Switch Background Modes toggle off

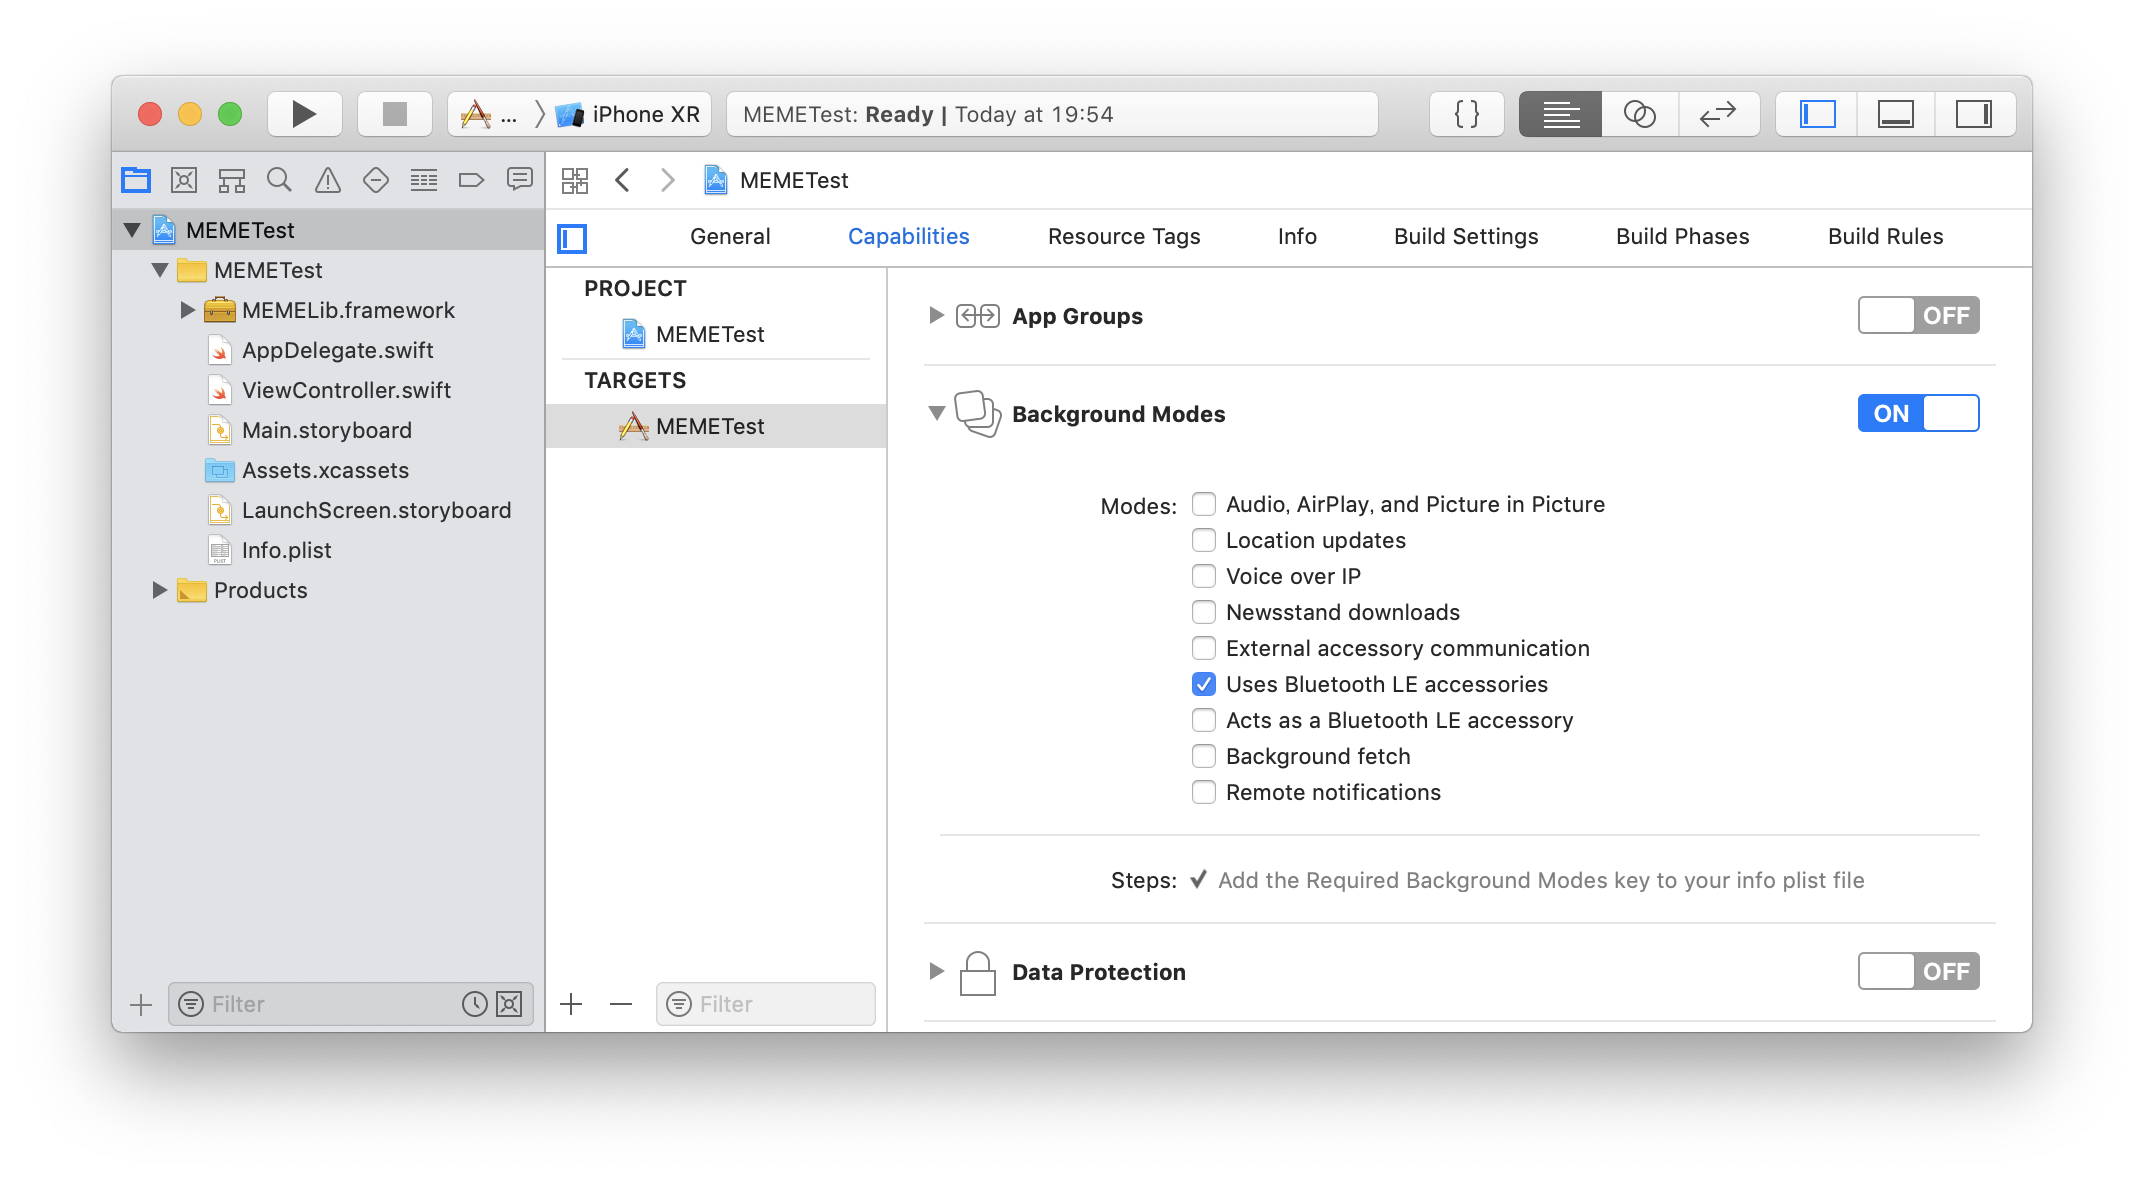click(1917, 413)
